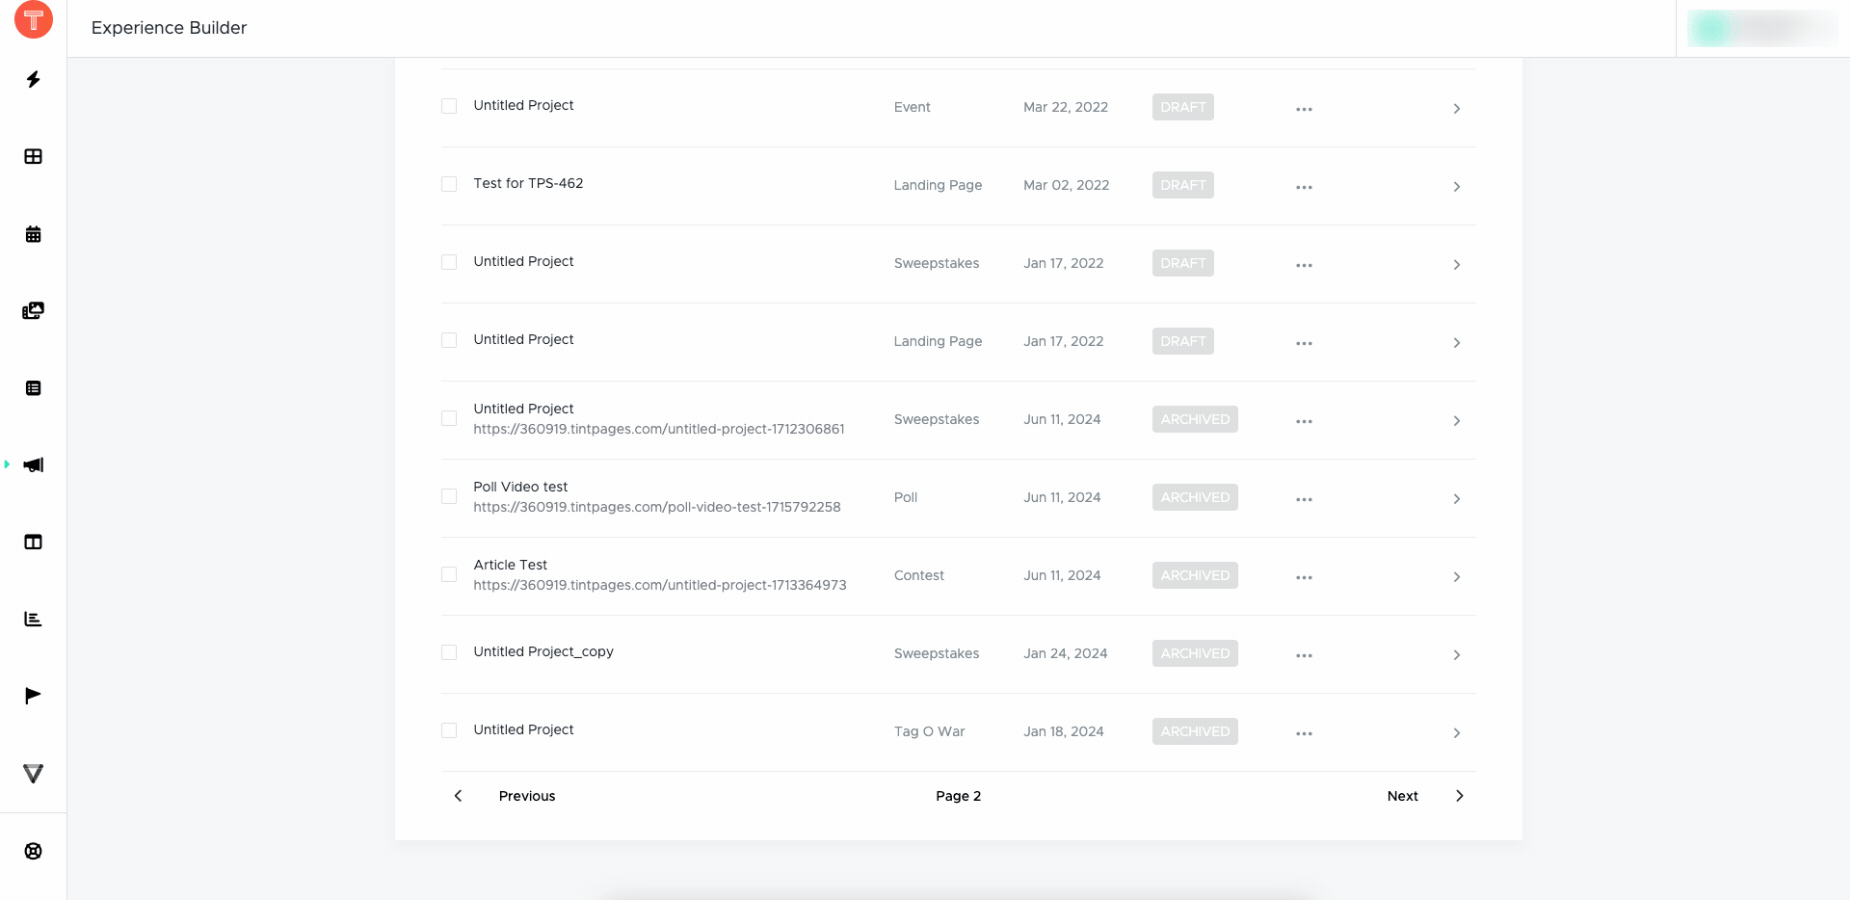Select checkbox for Untitled Project_copy
Image resolution: width=1850 pixels, height=900 pixels.
[x=449, y=652]
